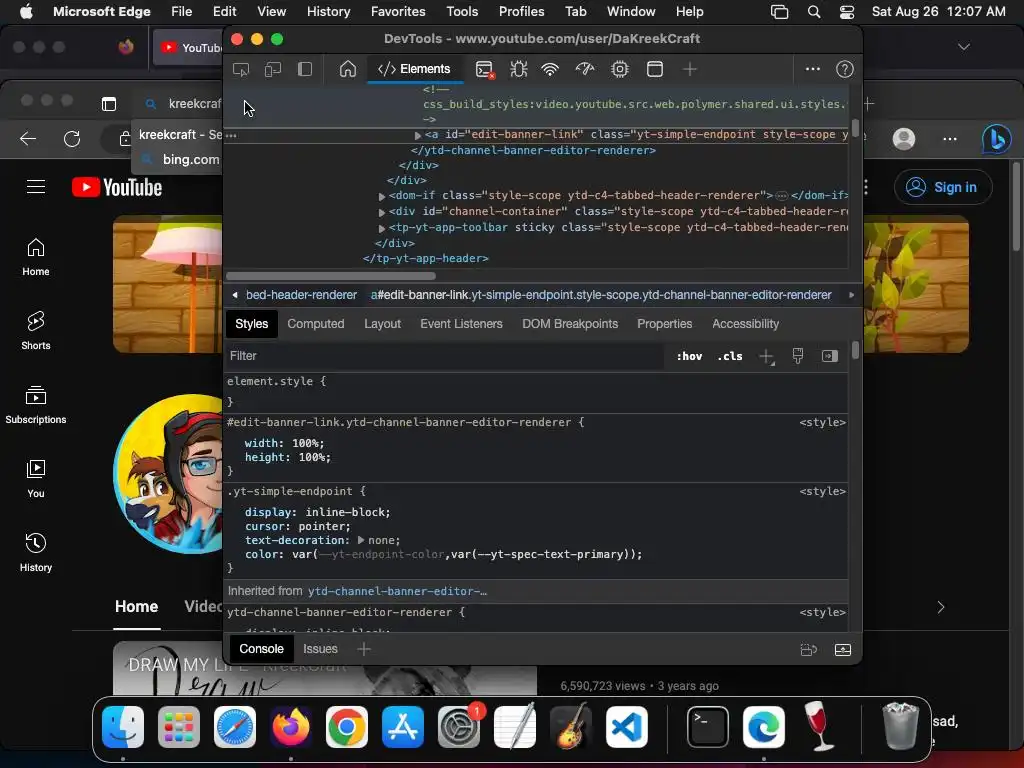Toggle the .cls element classes button
This screenshot has width=1024, height=768.
tap(729, 356)
